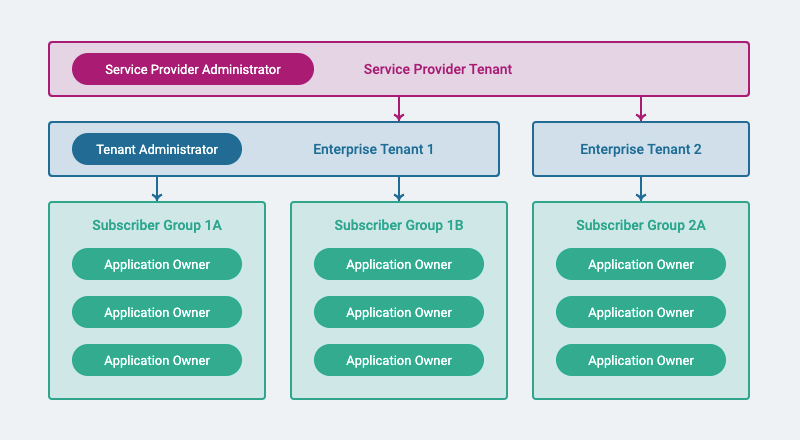Click first Application Owner in Subscriber Group 2A
The height and width of the screenshot is (440, 800).
point(641,264)
